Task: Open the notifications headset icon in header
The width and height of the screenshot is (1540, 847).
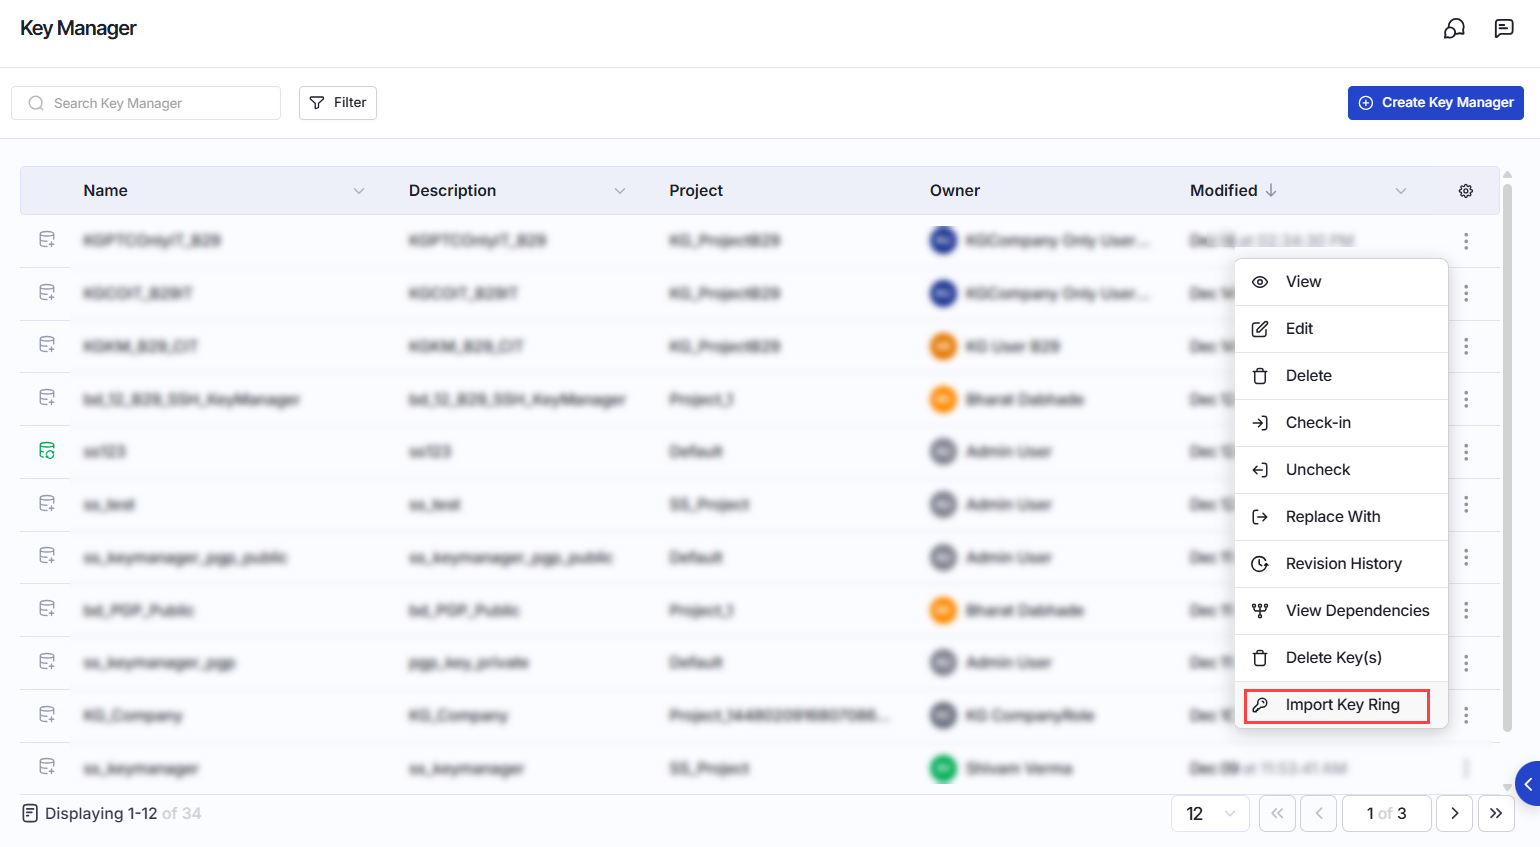Action: pyautogui.click(x=1454, y=29)
